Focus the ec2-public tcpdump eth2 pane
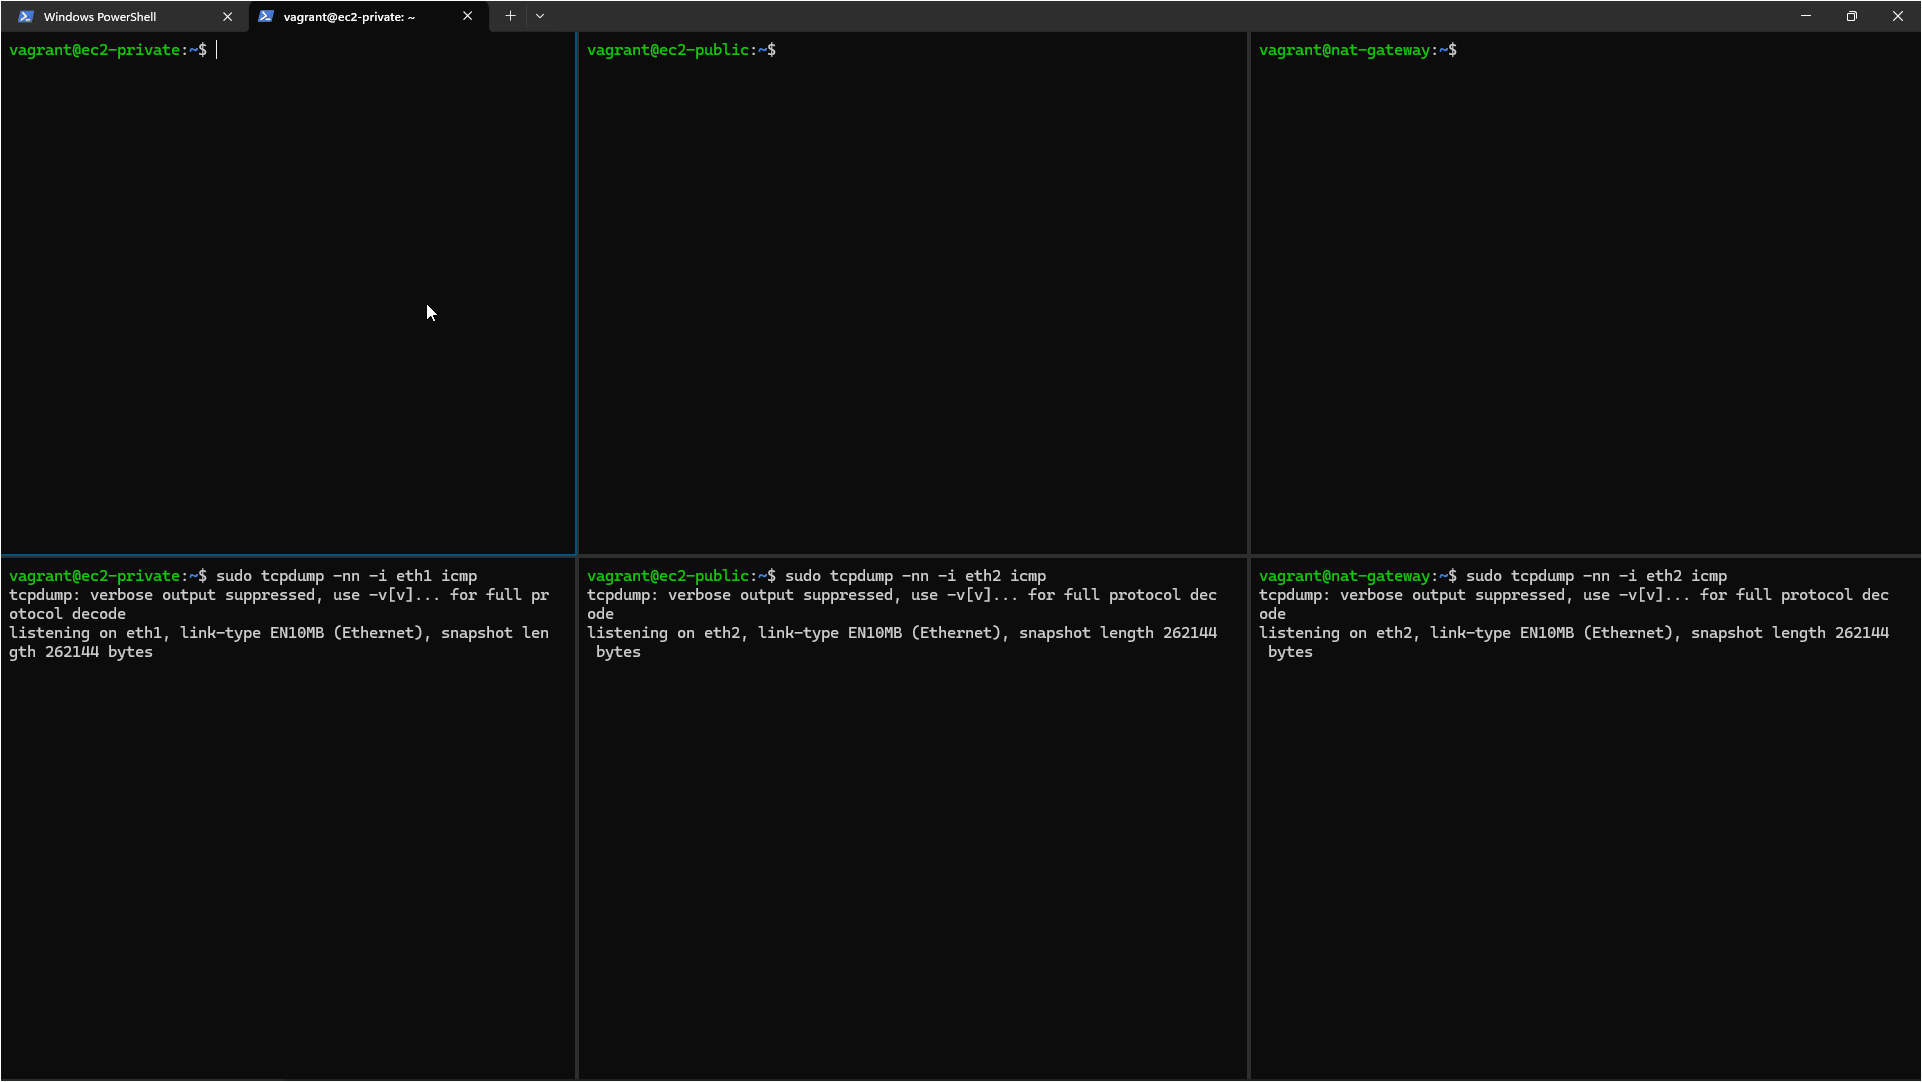Screen dimensions: 1922x1082 click(x=912, y=850)
